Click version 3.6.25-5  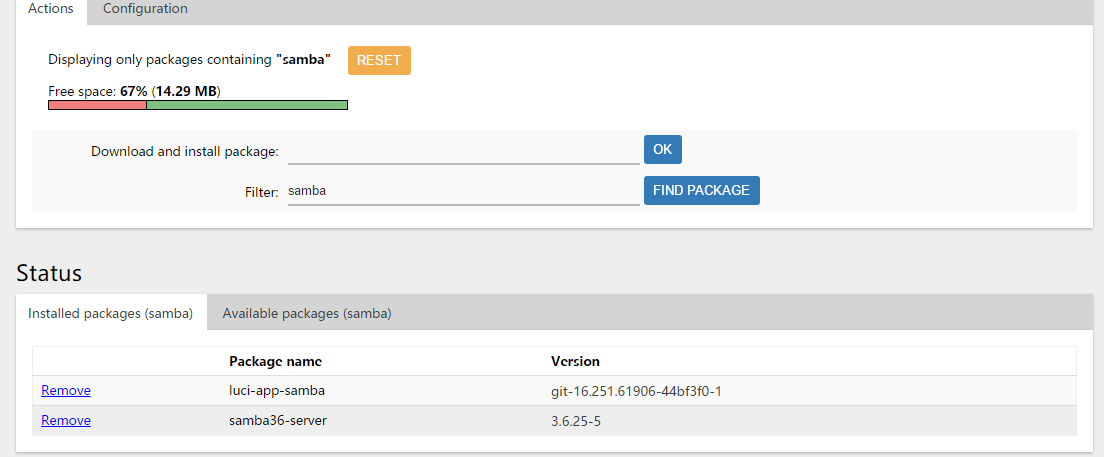(x=575, y=421)
